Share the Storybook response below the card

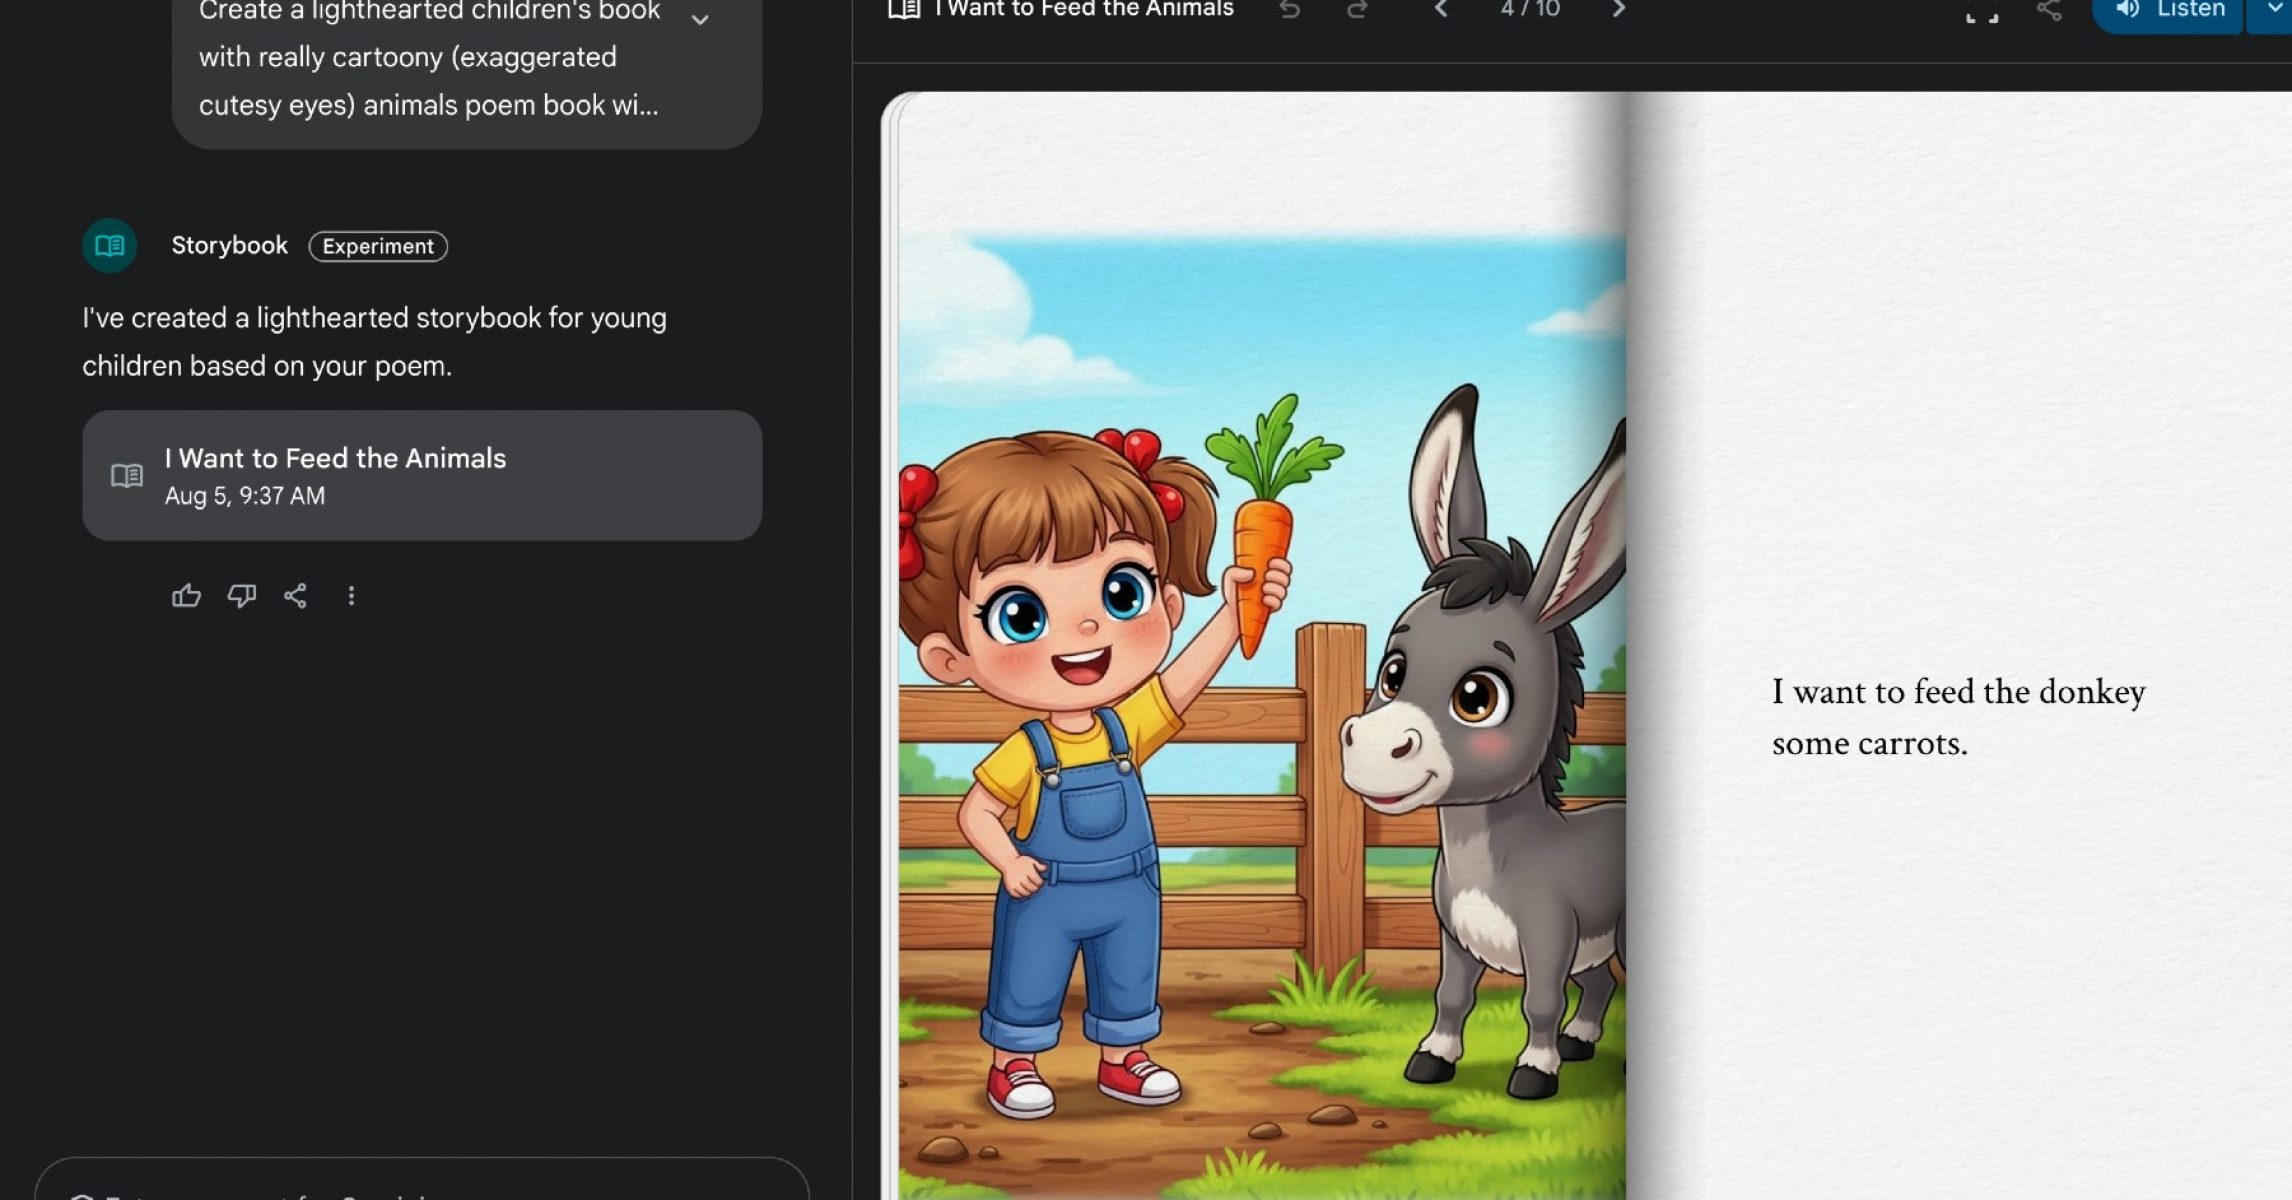pyautogui.click(x=295, y=596)
